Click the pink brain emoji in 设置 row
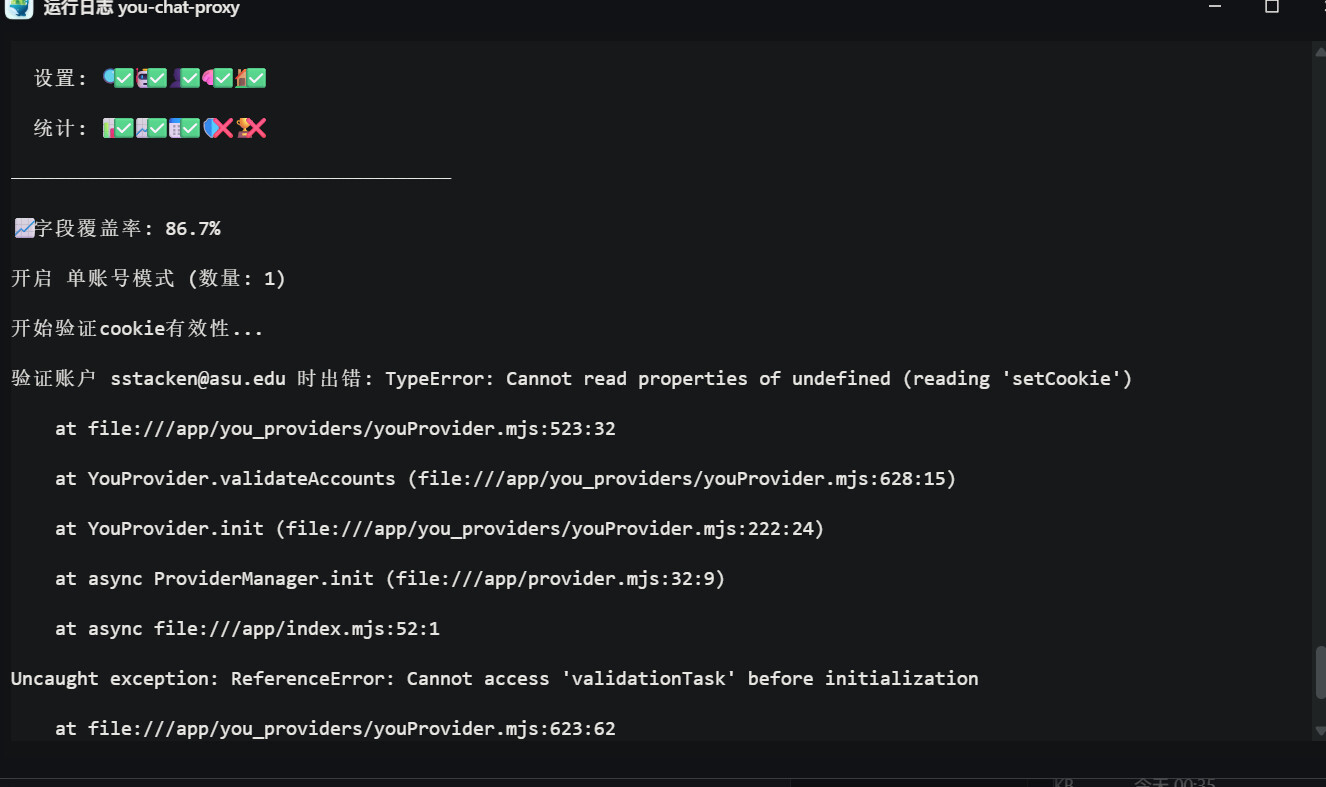Image resolution: width=1326 pixels, height=787 pixels. coord(208,78)
